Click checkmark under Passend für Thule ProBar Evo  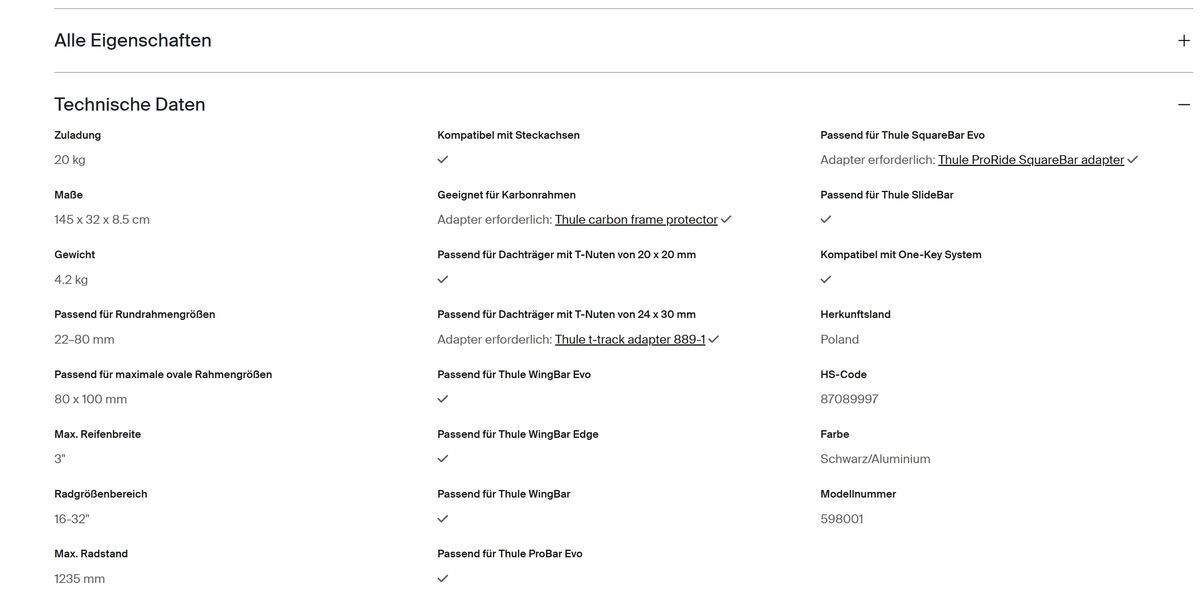pyautogui.click(x=443, y=579)
